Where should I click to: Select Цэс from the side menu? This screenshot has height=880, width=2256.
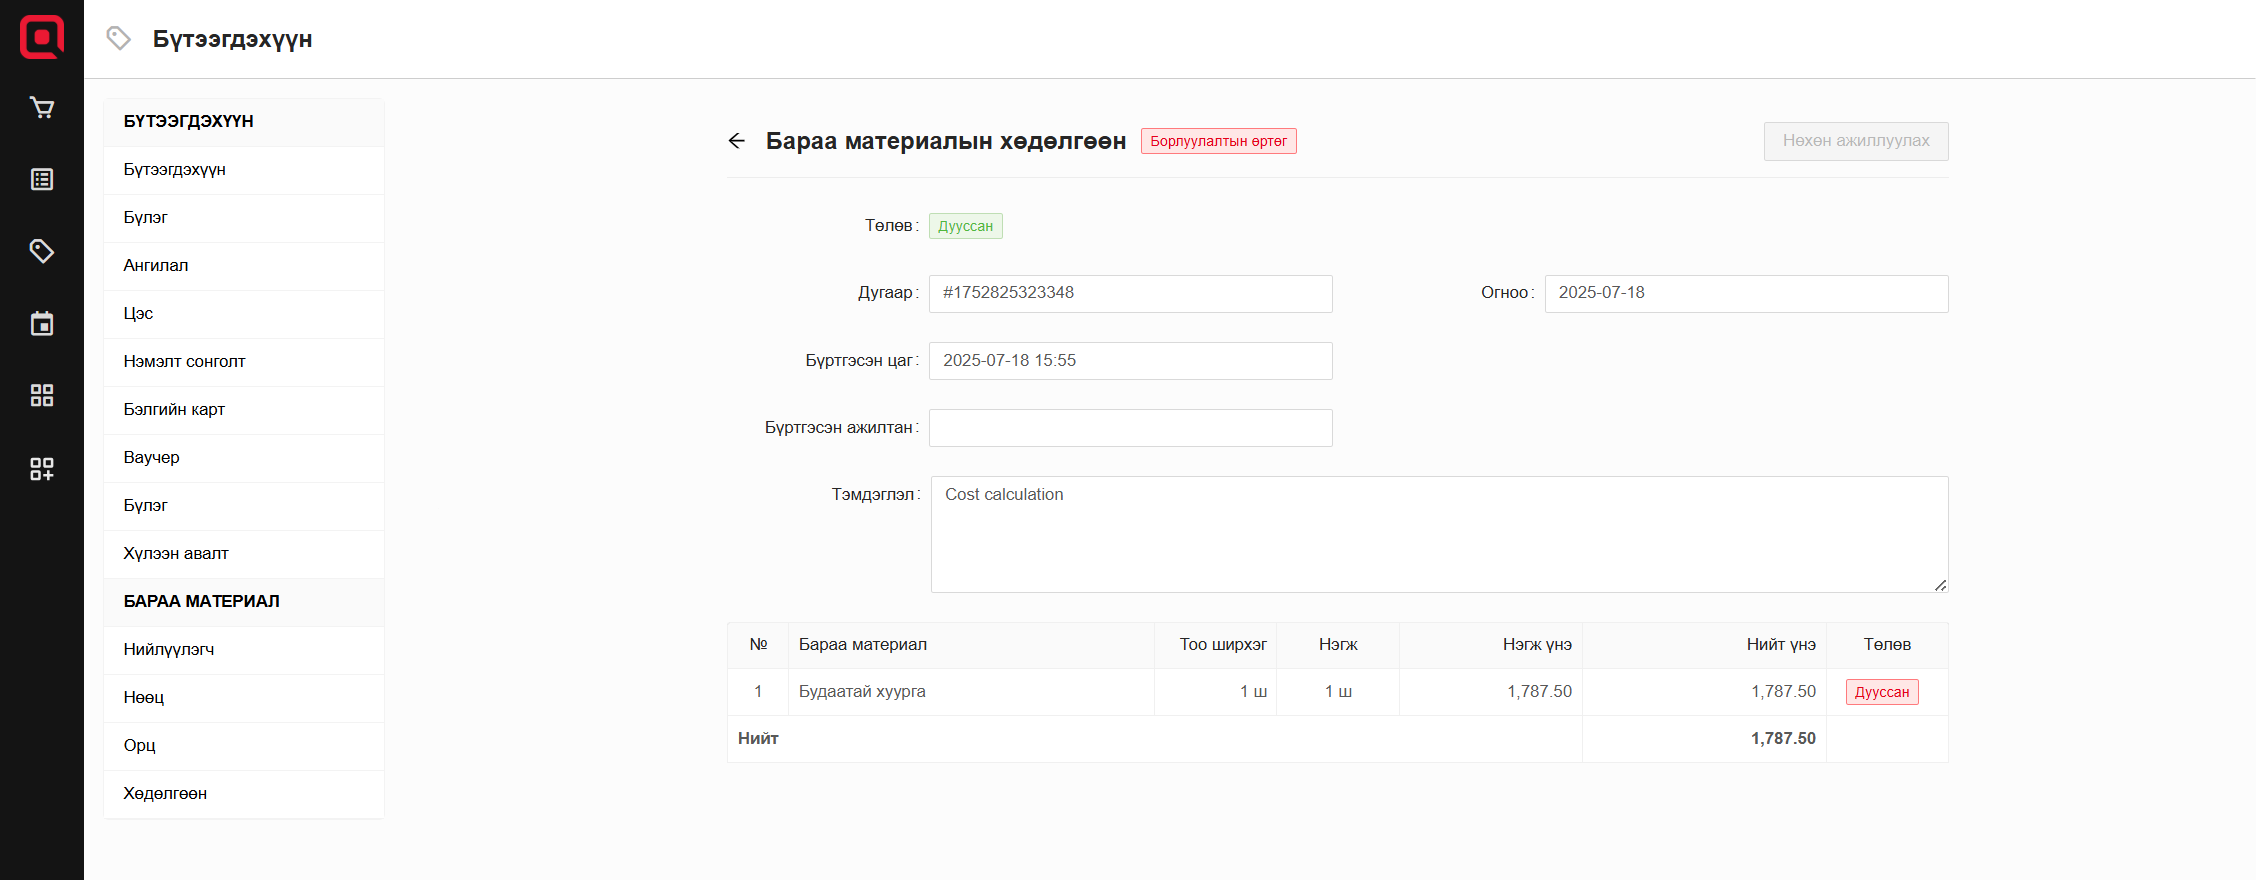138,313
